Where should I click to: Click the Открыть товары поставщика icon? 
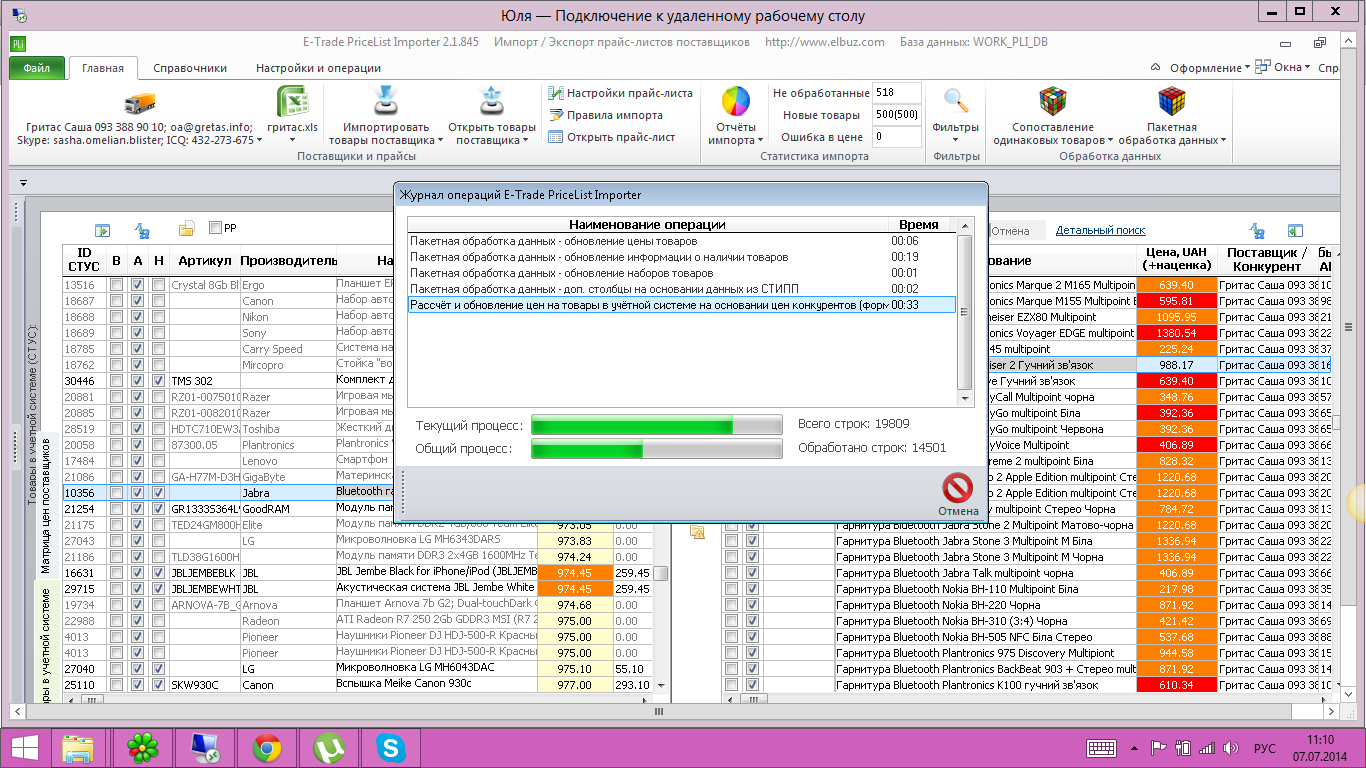tap(491, 101)
